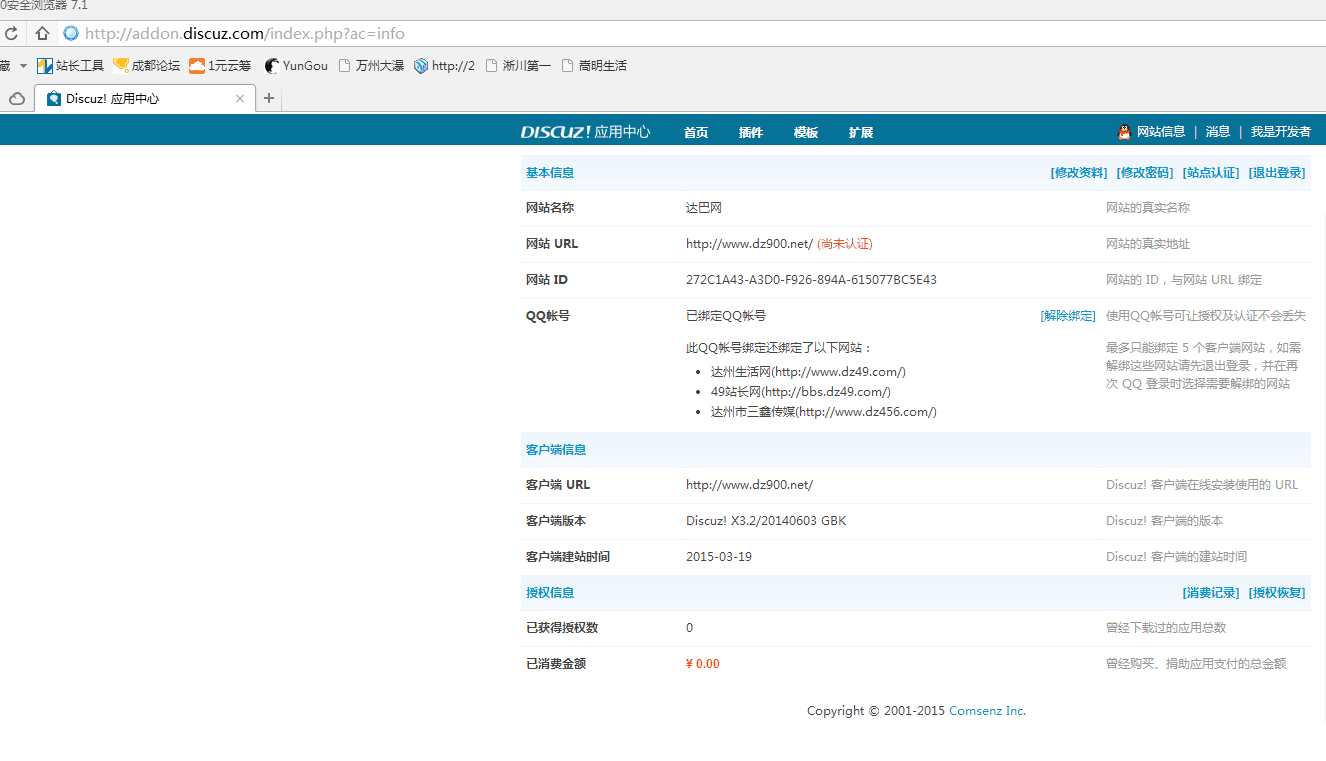Image resolution: width=1326 pixels, height=761 pixels.
Task: Click the cloud icon left of tab
Action: coord(17,99)
